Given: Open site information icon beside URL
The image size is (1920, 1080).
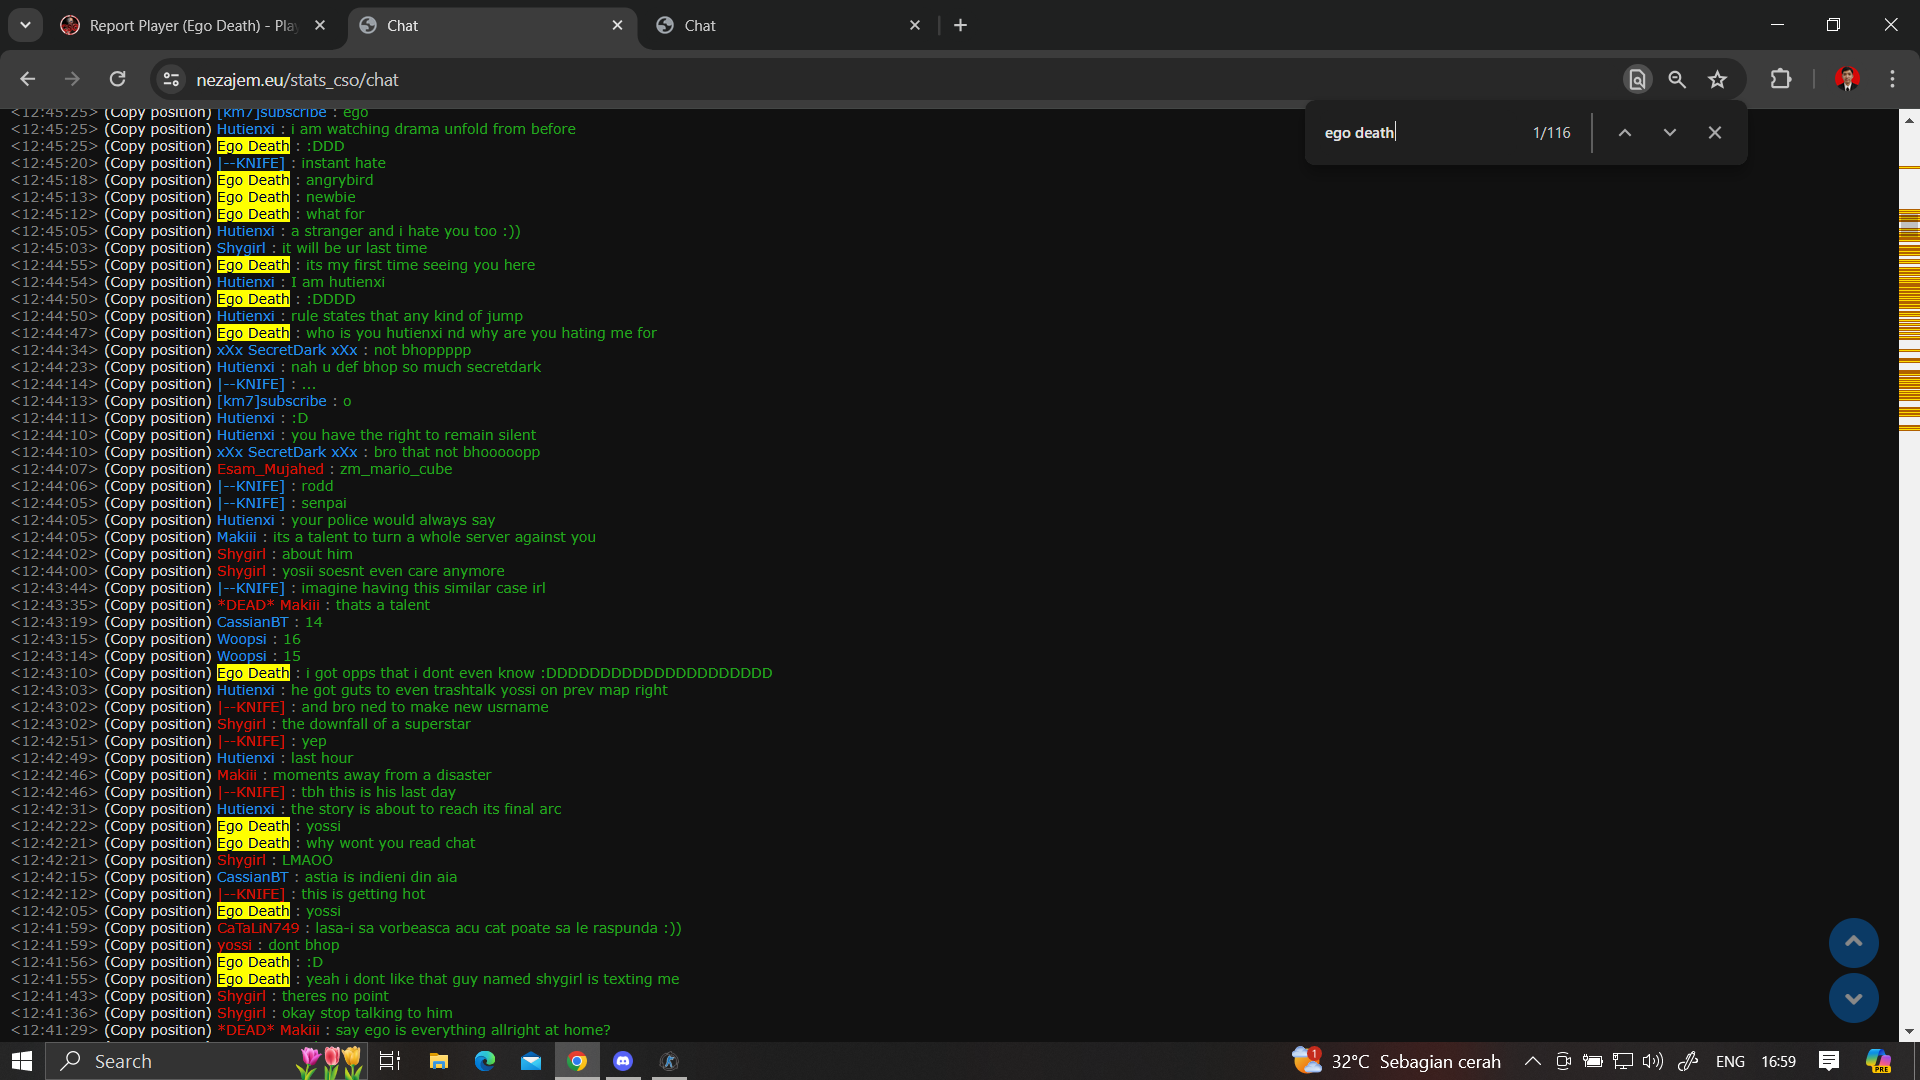Looking at the screenshot, I should click(x=172, y=80).
